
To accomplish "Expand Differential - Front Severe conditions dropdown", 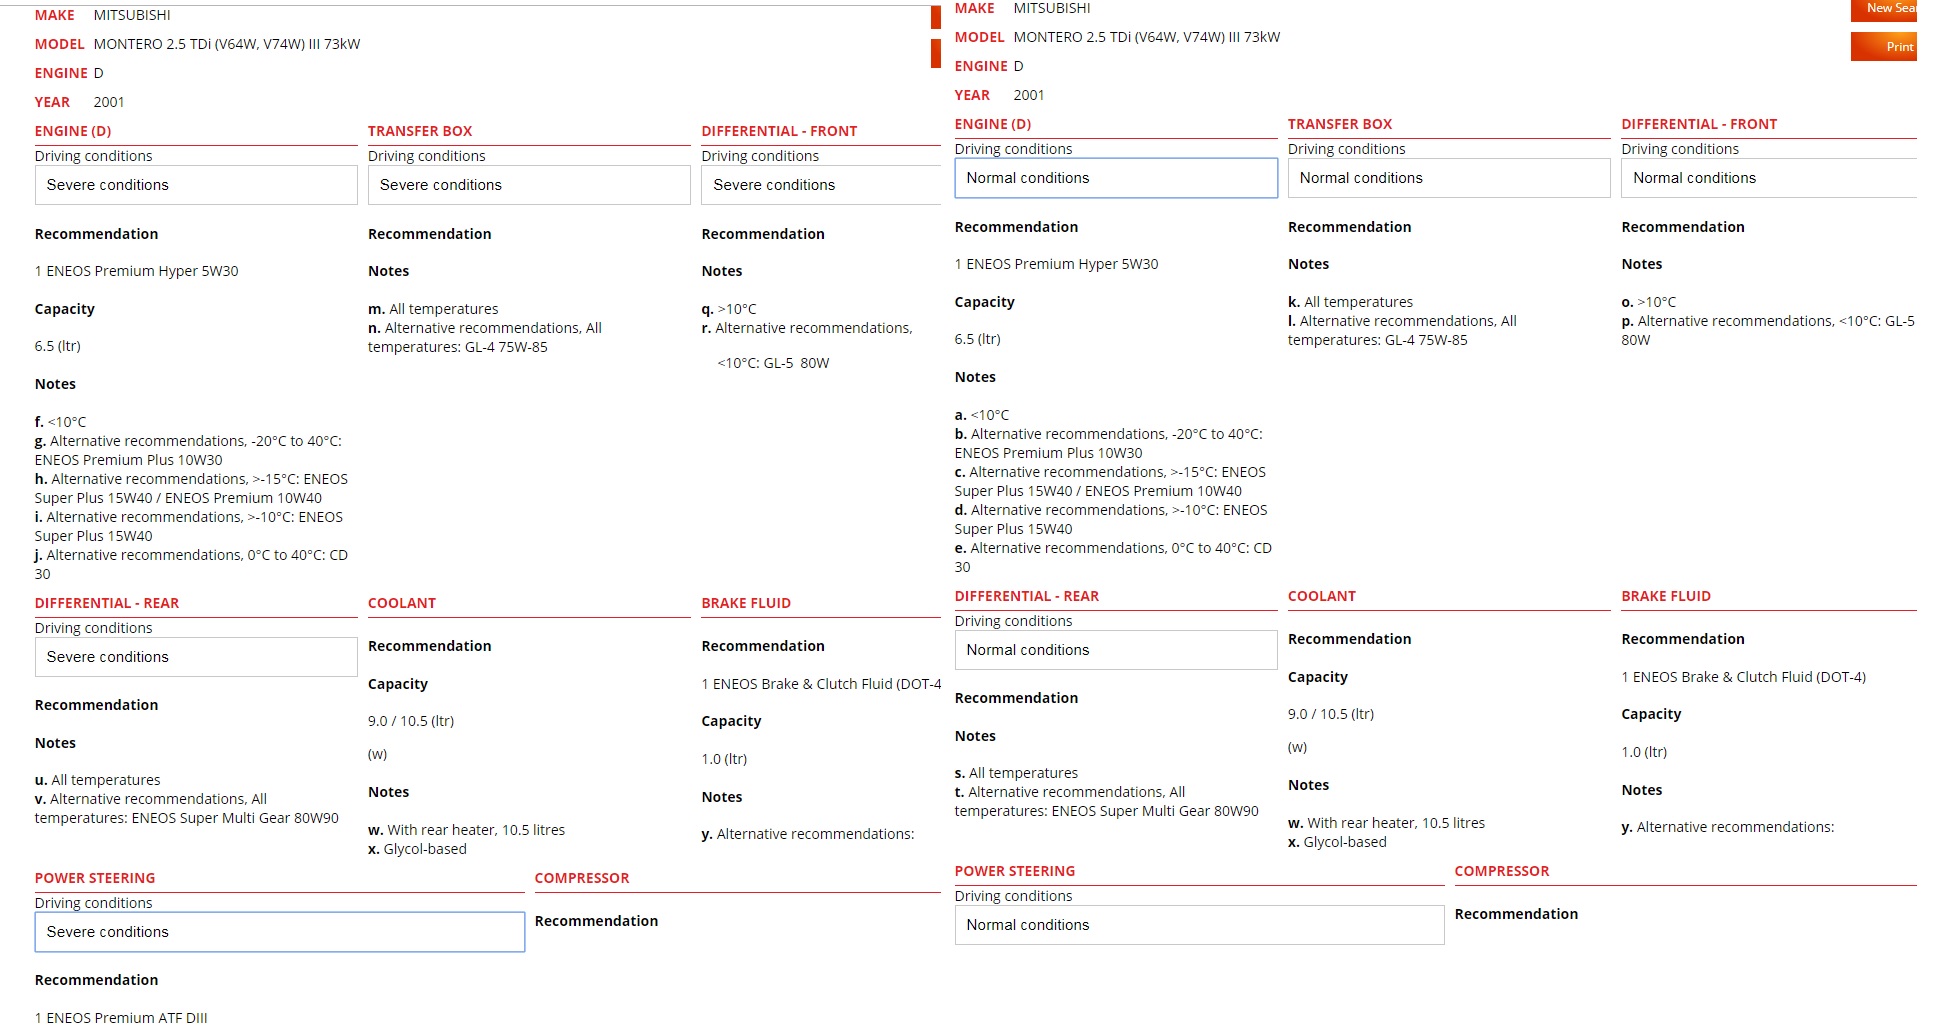I will (820, 185).
